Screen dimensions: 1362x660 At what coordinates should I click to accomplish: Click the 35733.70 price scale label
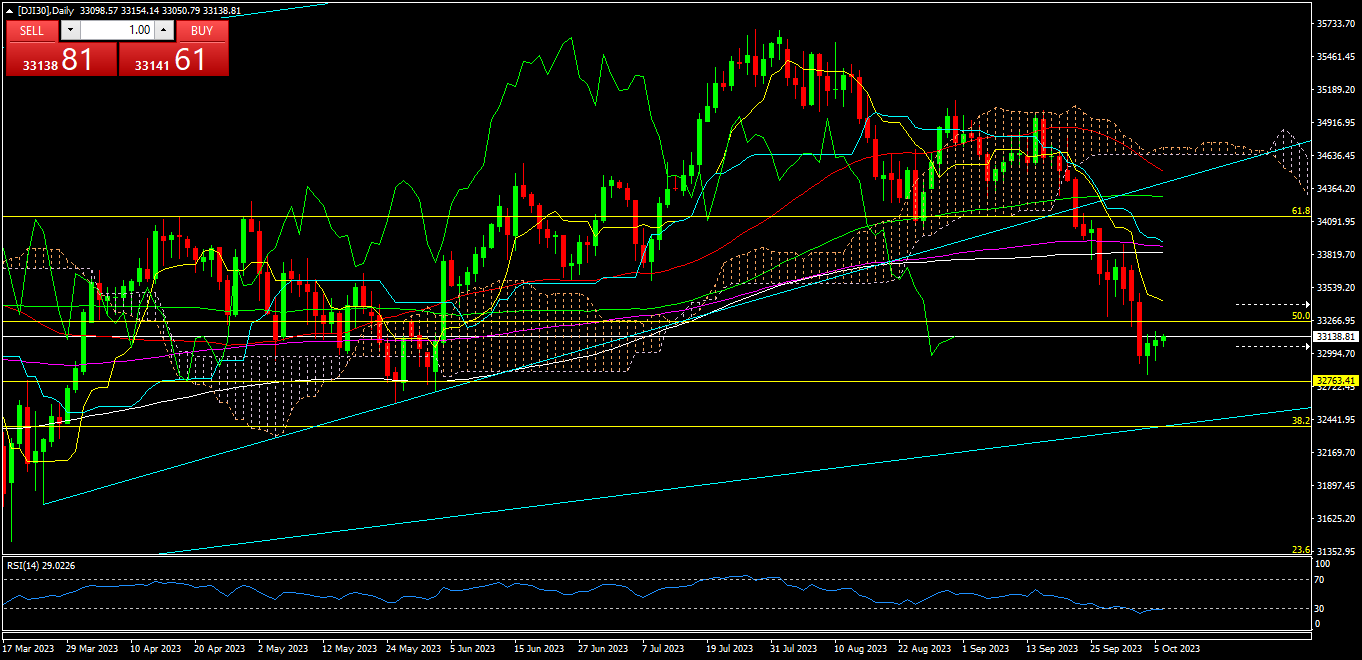1337,23
